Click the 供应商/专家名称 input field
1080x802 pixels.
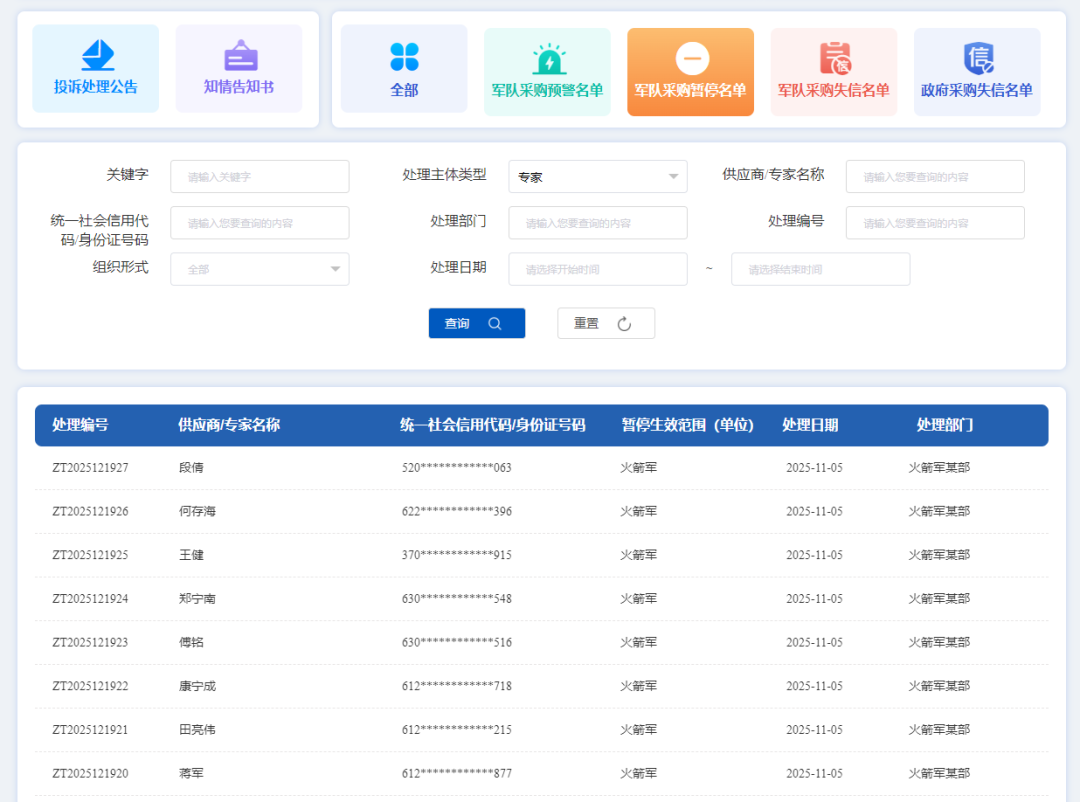pos(934,176)
